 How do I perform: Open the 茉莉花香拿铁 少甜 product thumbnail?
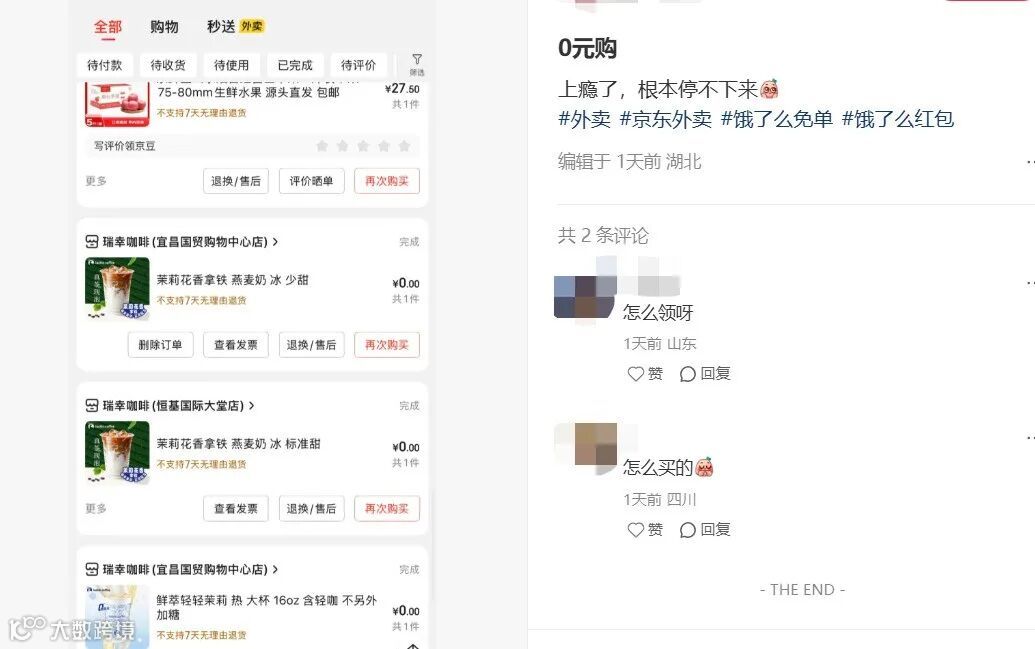pyautogui.click(x=117, y=289)
